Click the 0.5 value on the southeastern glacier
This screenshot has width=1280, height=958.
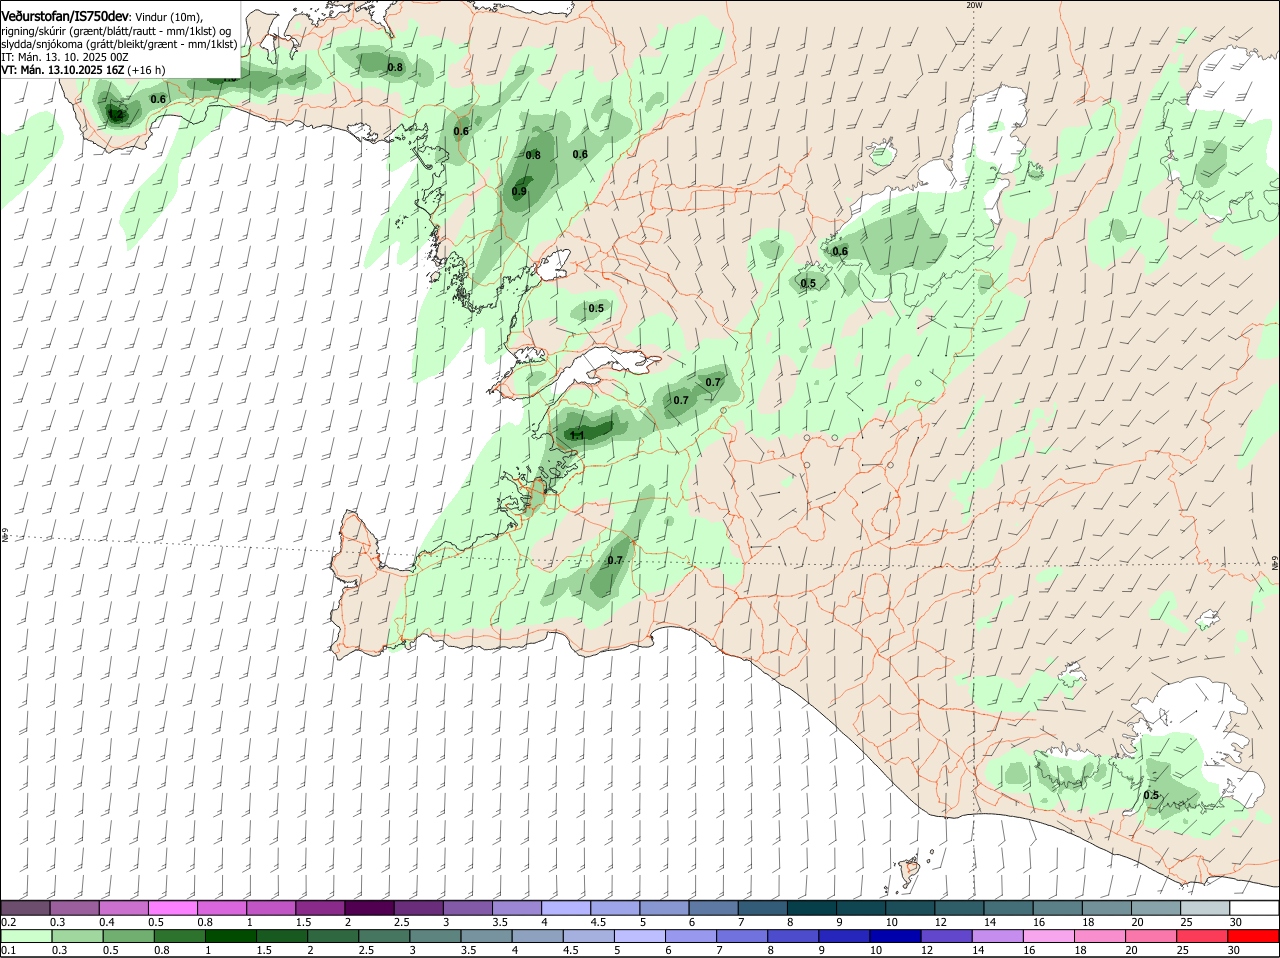(x=1151, y=795)
